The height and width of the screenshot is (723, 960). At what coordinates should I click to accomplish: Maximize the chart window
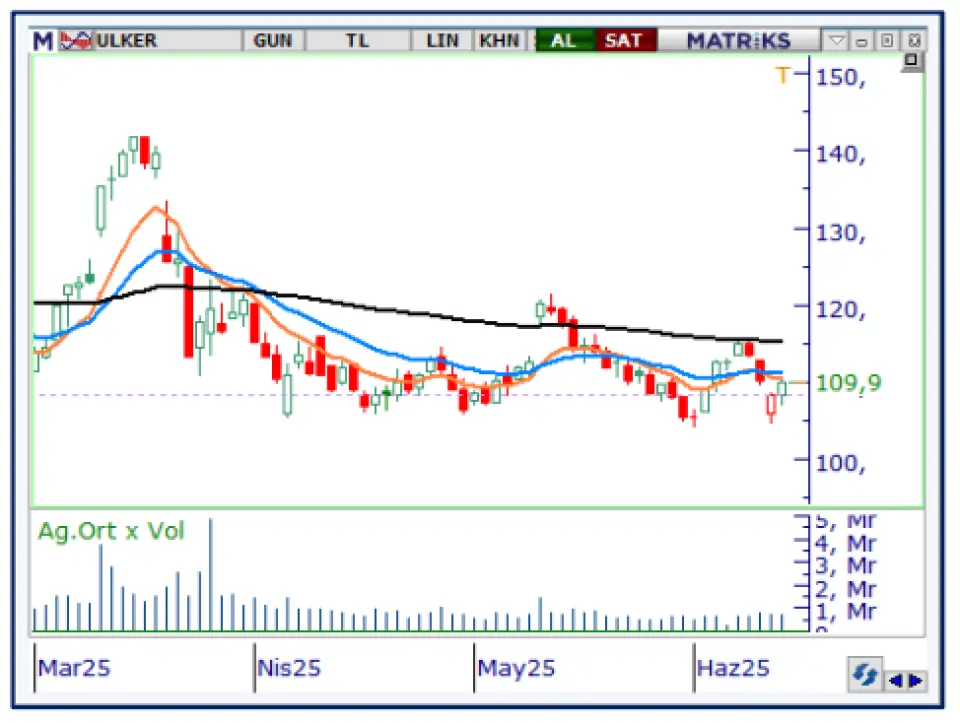pyautogui.click(x=887, y=41)
